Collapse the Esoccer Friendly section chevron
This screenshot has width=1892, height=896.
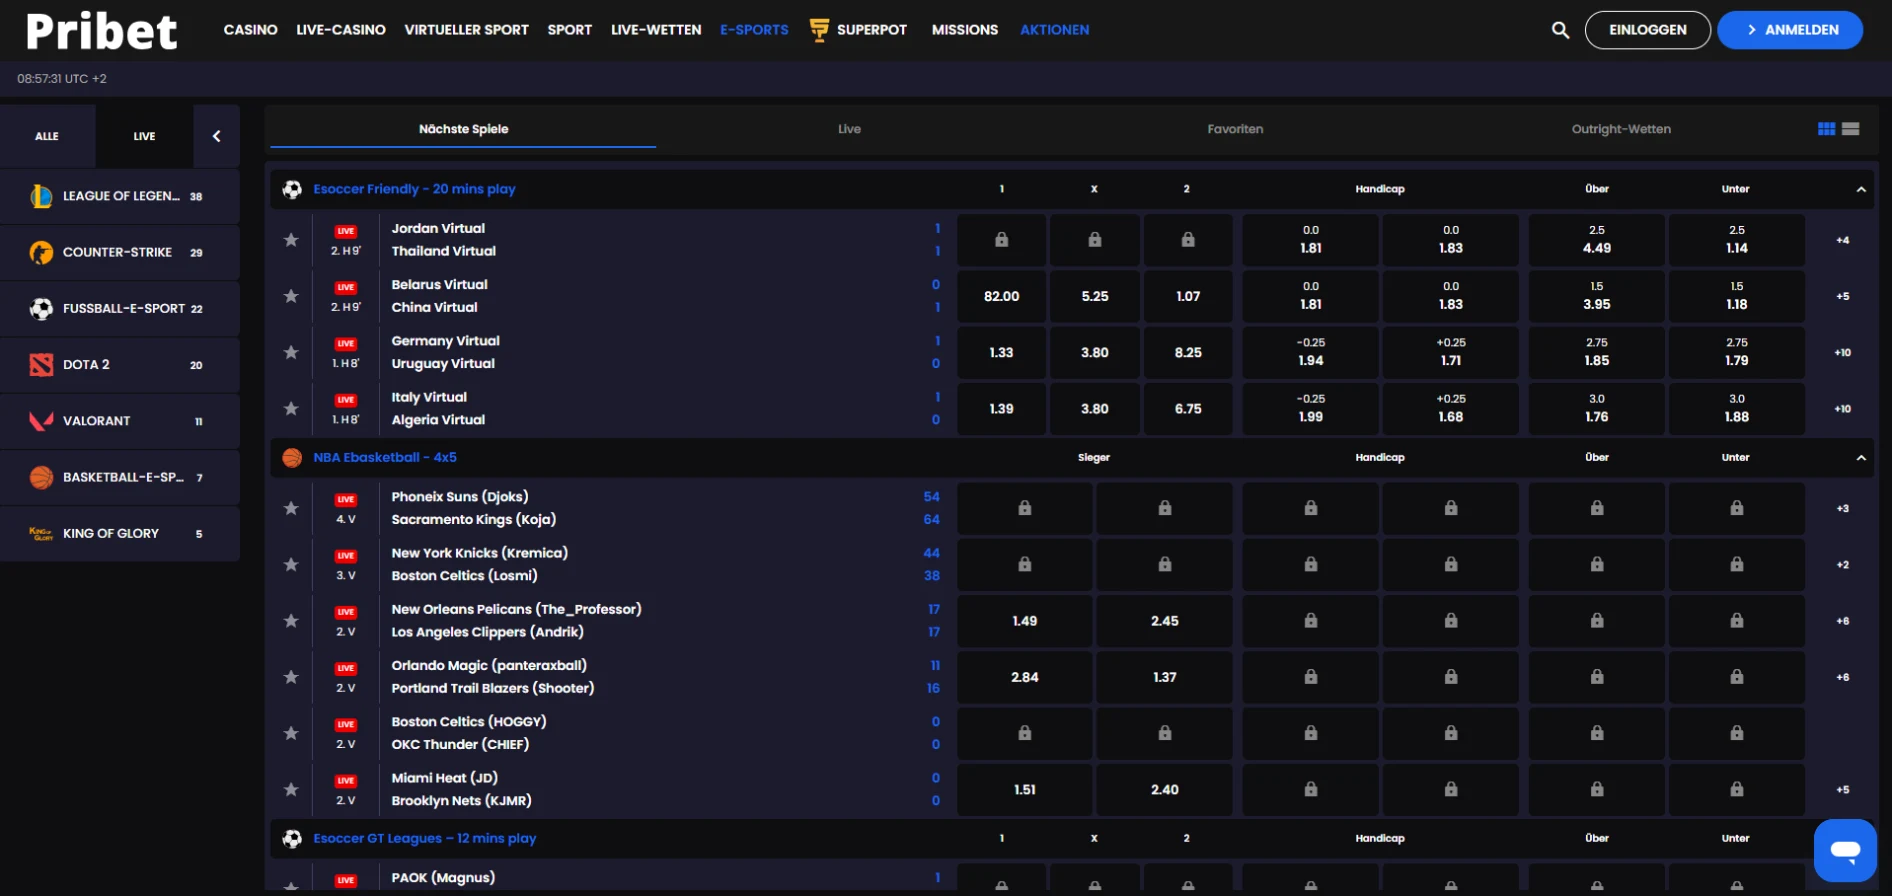coord(1861,189)
